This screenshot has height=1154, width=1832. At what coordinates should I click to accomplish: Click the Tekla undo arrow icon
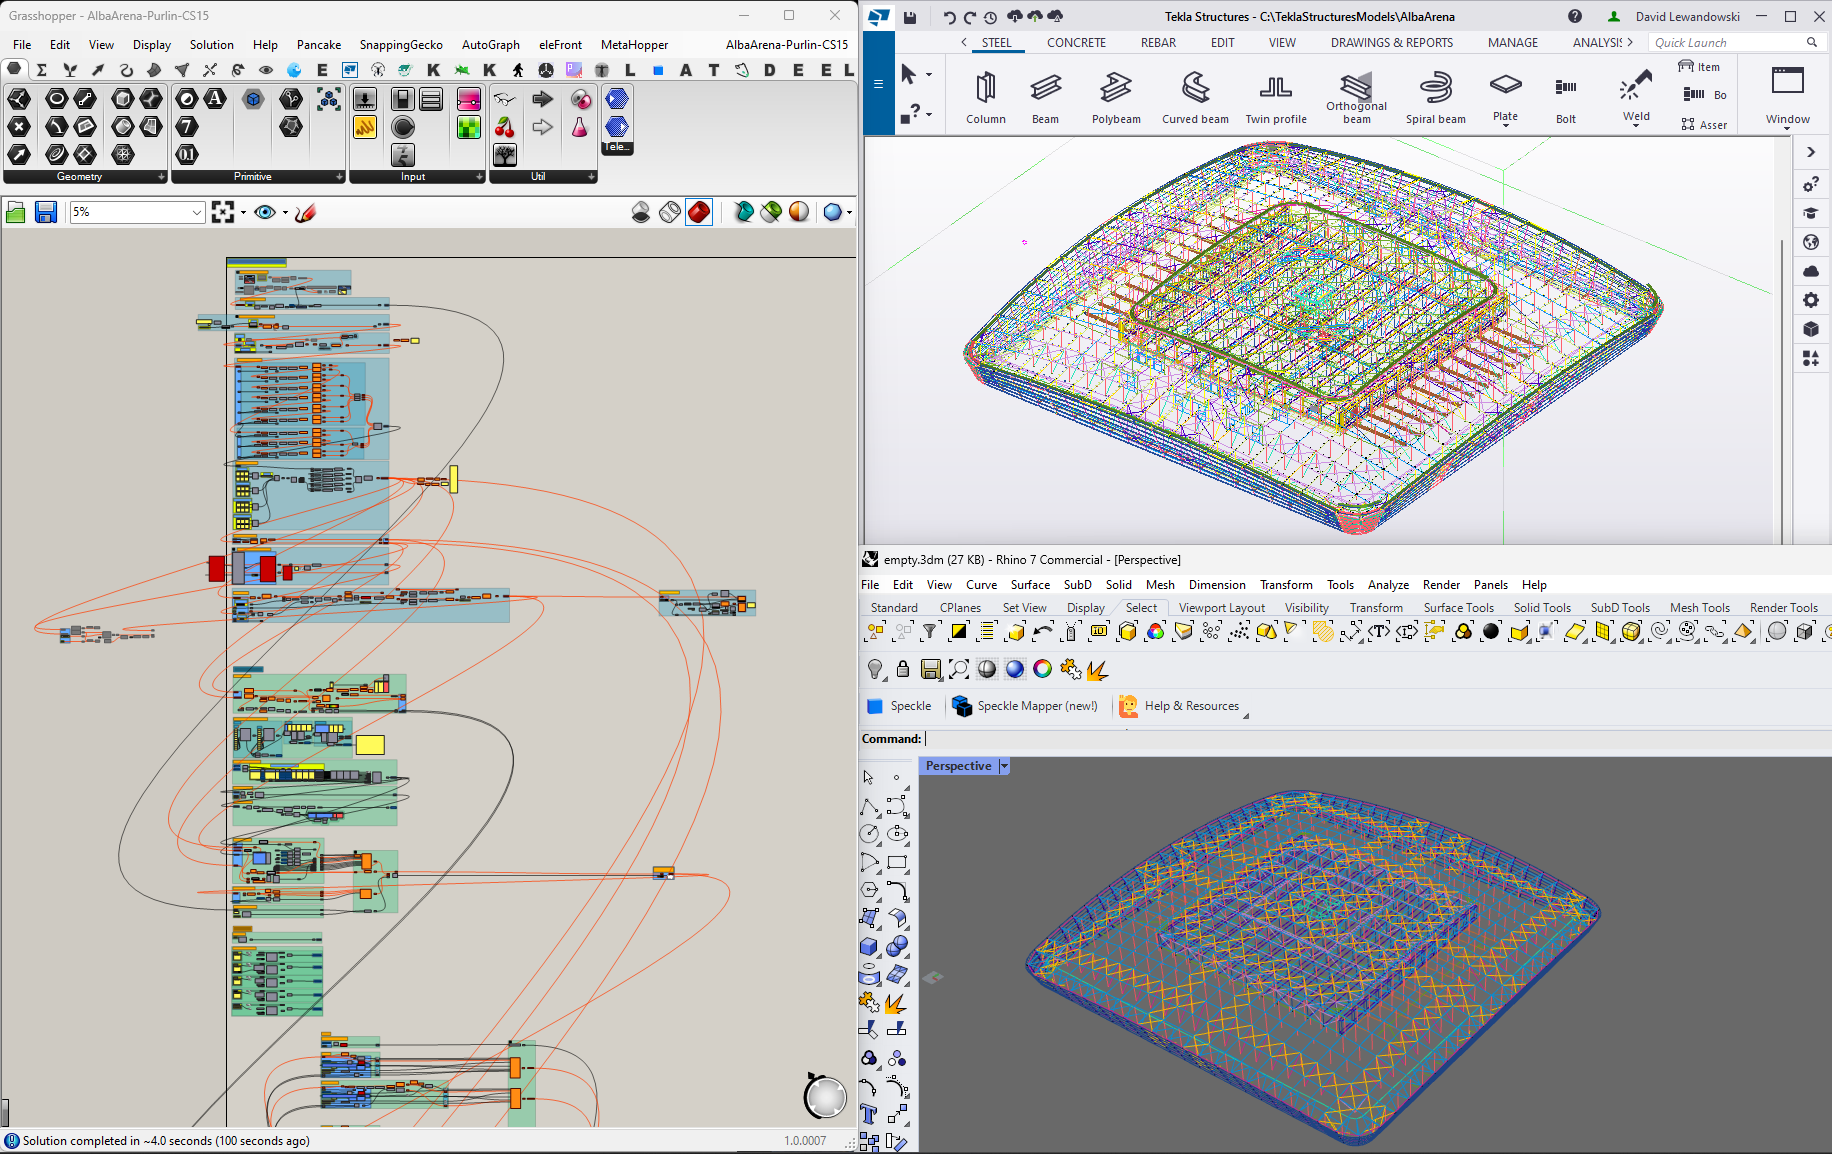(x=949, y=17)
